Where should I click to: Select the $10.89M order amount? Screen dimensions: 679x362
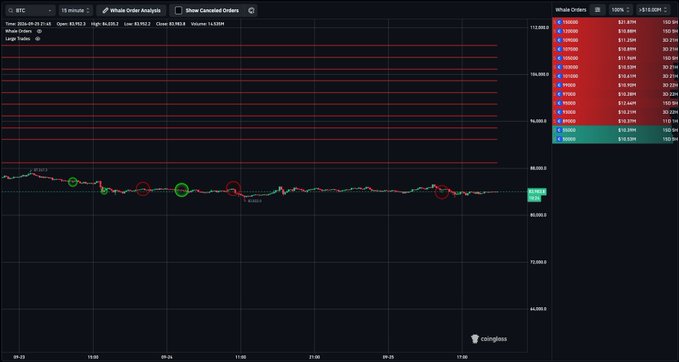[x=626, y=49]
